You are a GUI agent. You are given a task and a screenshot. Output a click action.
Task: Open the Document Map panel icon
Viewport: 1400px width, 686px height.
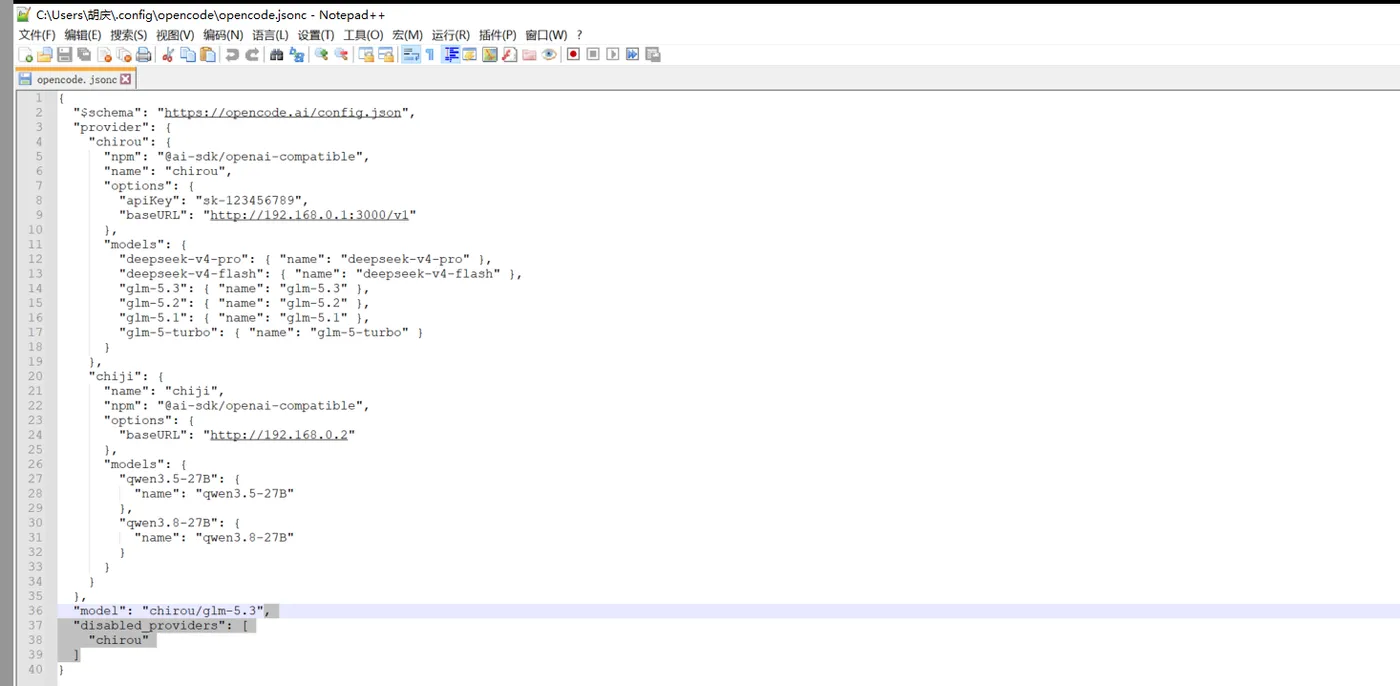(x=489, y=54)
